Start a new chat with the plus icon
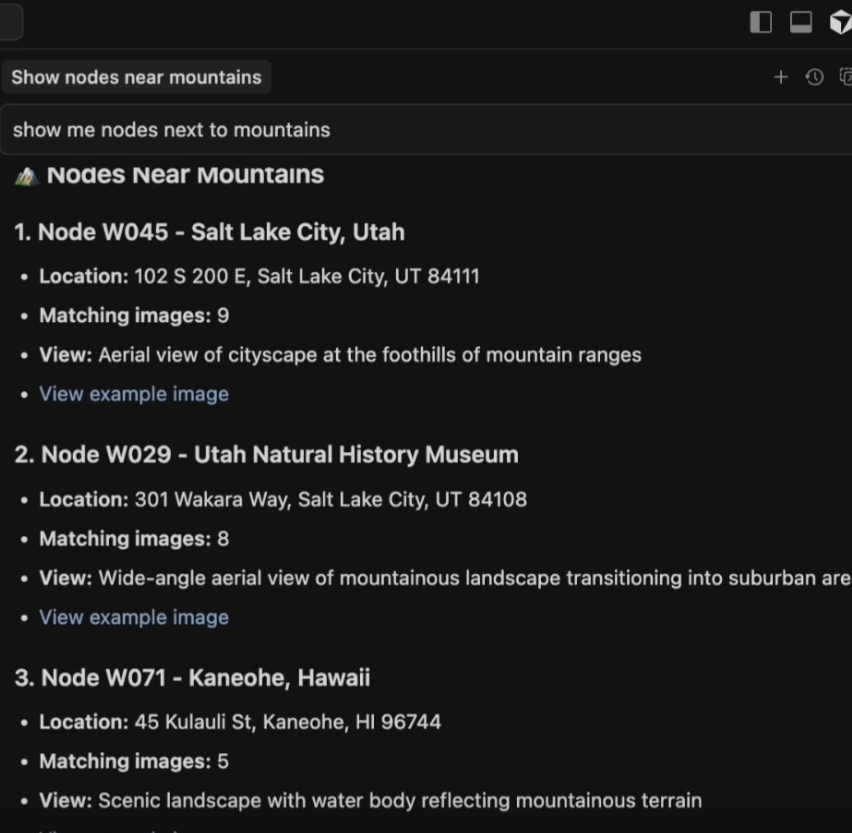Image resolution: width=852 pixels, height=833 pixels. [781, 77]
